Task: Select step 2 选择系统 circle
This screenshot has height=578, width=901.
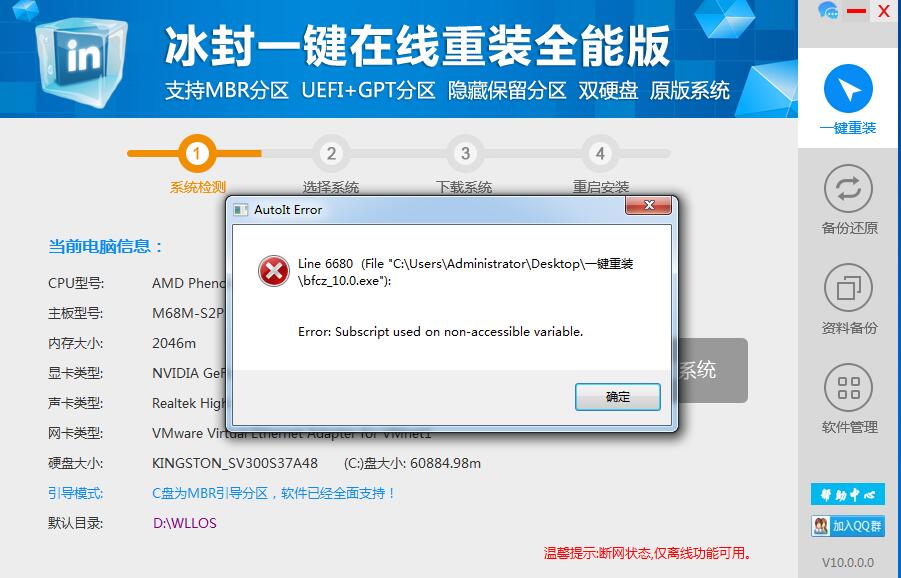Action: coord(331,153)
